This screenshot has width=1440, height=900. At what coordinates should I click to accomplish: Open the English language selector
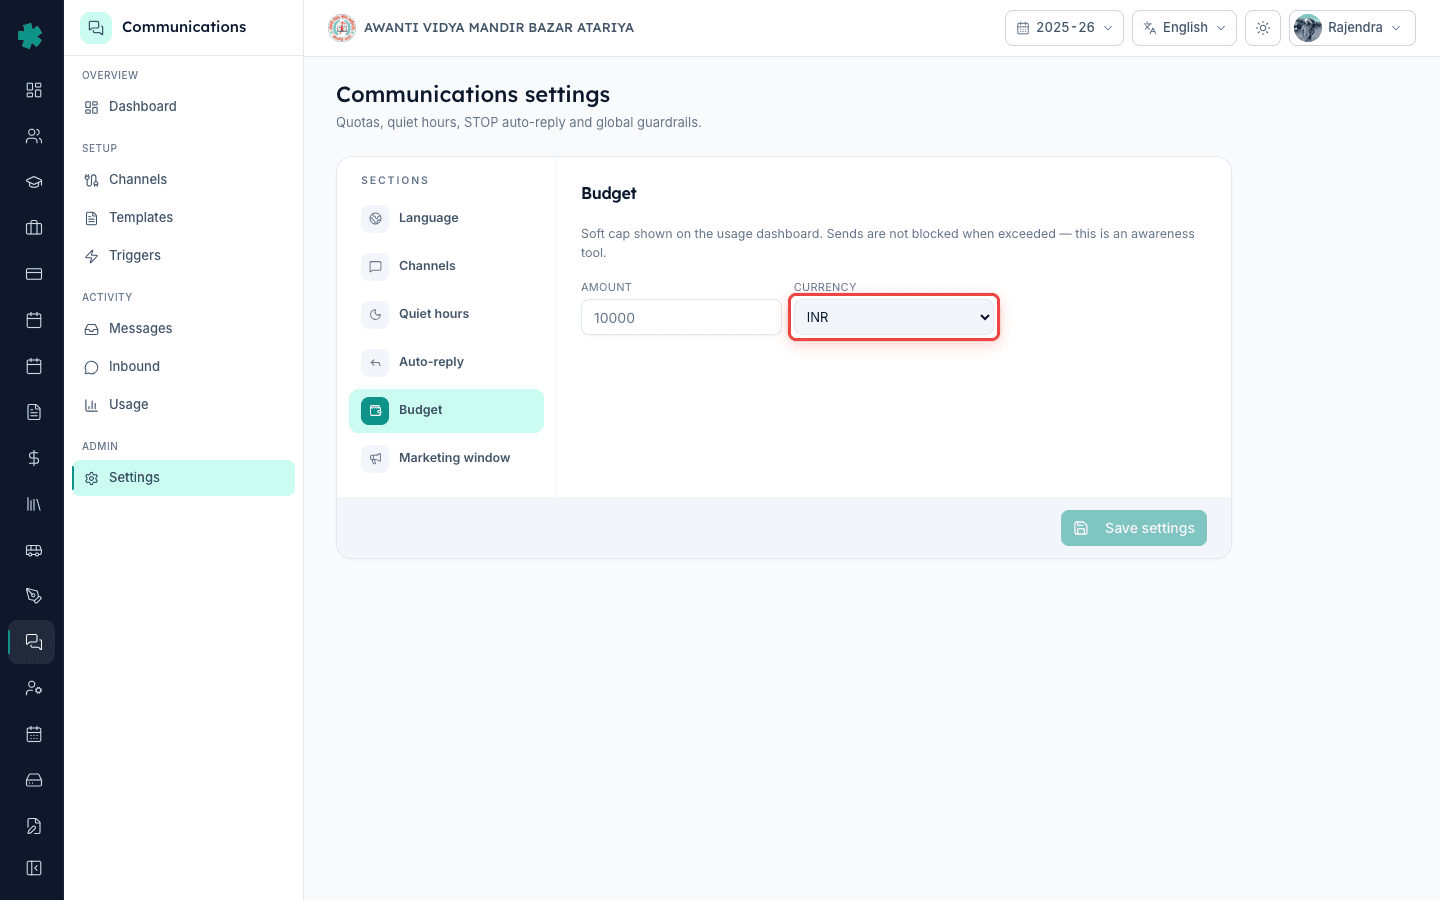[x=1184, y=28]
